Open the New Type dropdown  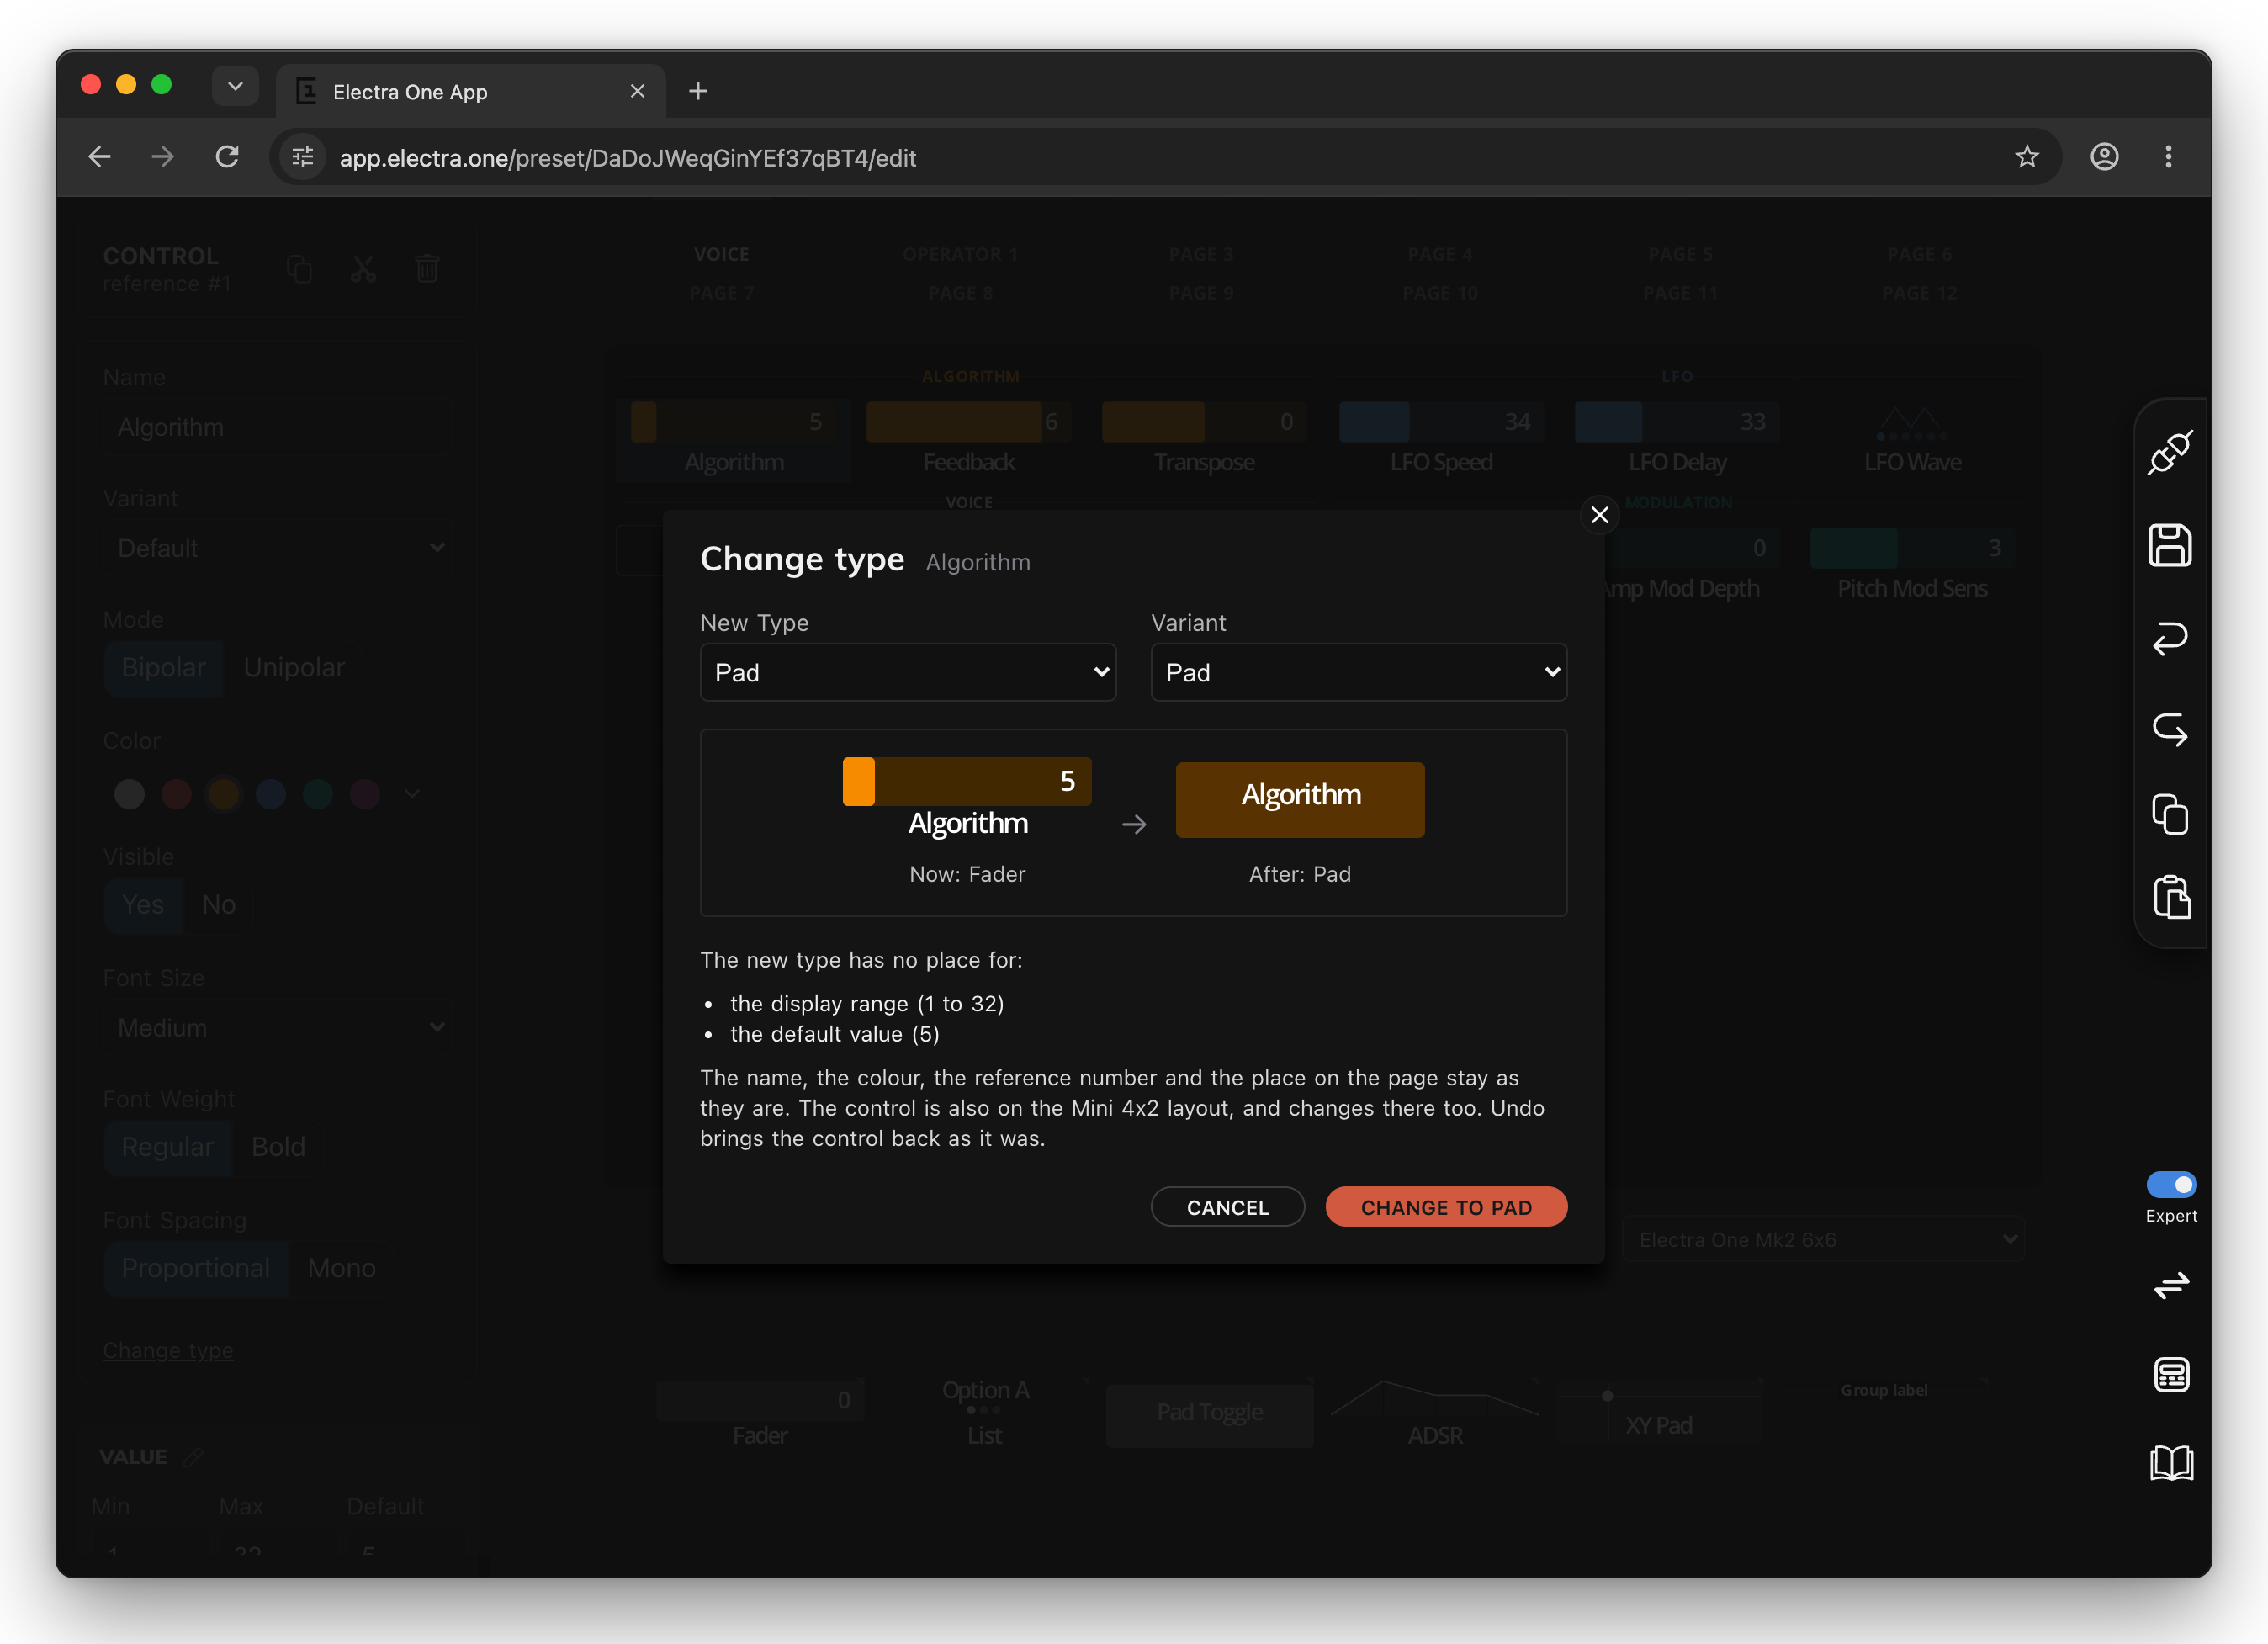click(907, 672)
